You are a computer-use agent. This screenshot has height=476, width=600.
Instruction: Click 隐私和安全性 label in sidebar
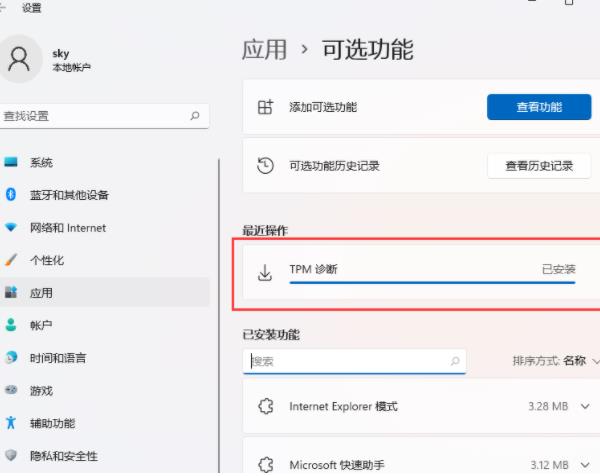(x=64, y=456)
